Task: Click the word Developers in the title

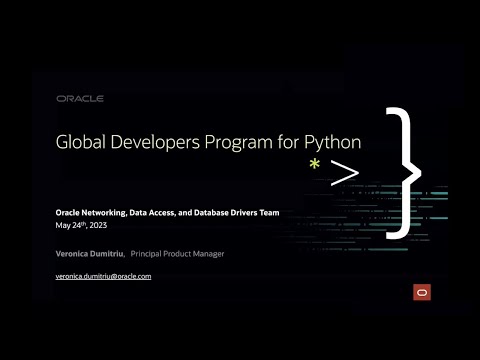Action: pos(155,142)
